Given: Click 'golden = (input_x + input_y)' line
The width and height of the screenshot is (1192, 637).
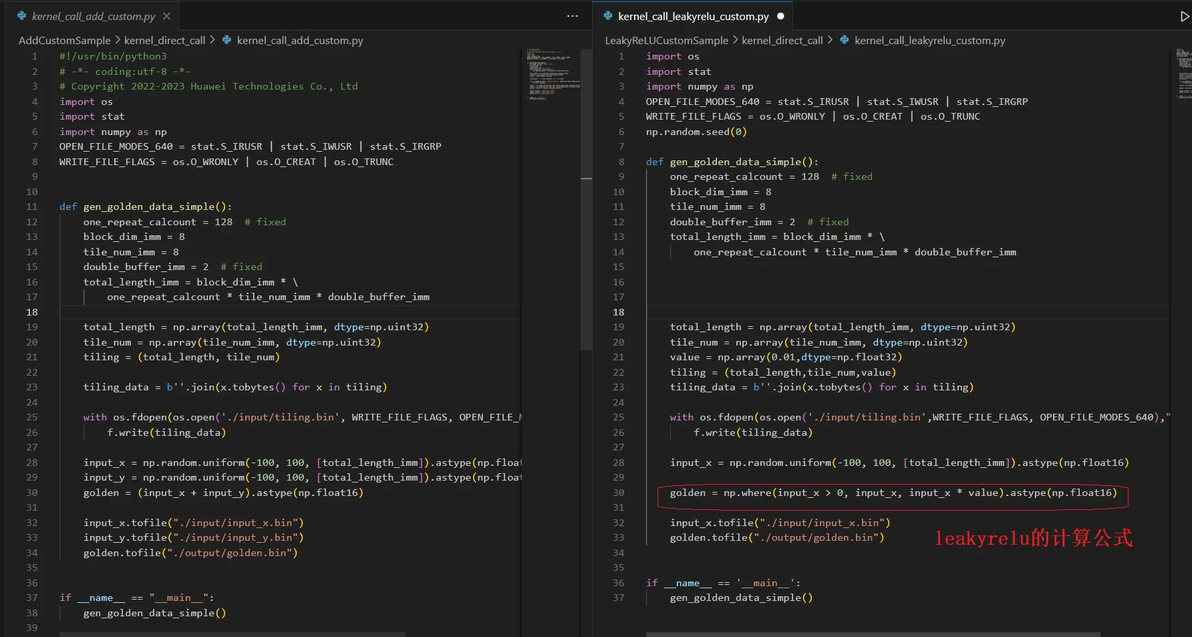Looking at the screenshot, I should pyautogui.click(x=224, y=493).
